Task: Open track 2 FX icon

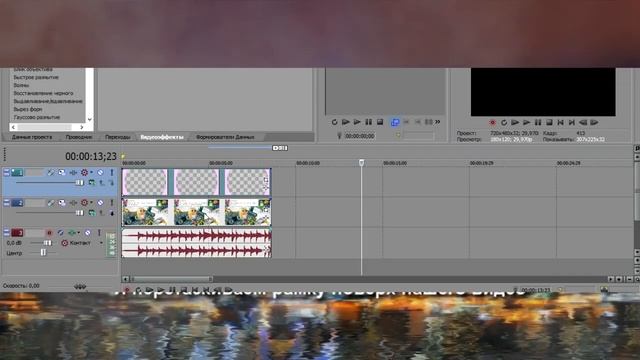Action: pyautogui.click(x=73, y=203)
